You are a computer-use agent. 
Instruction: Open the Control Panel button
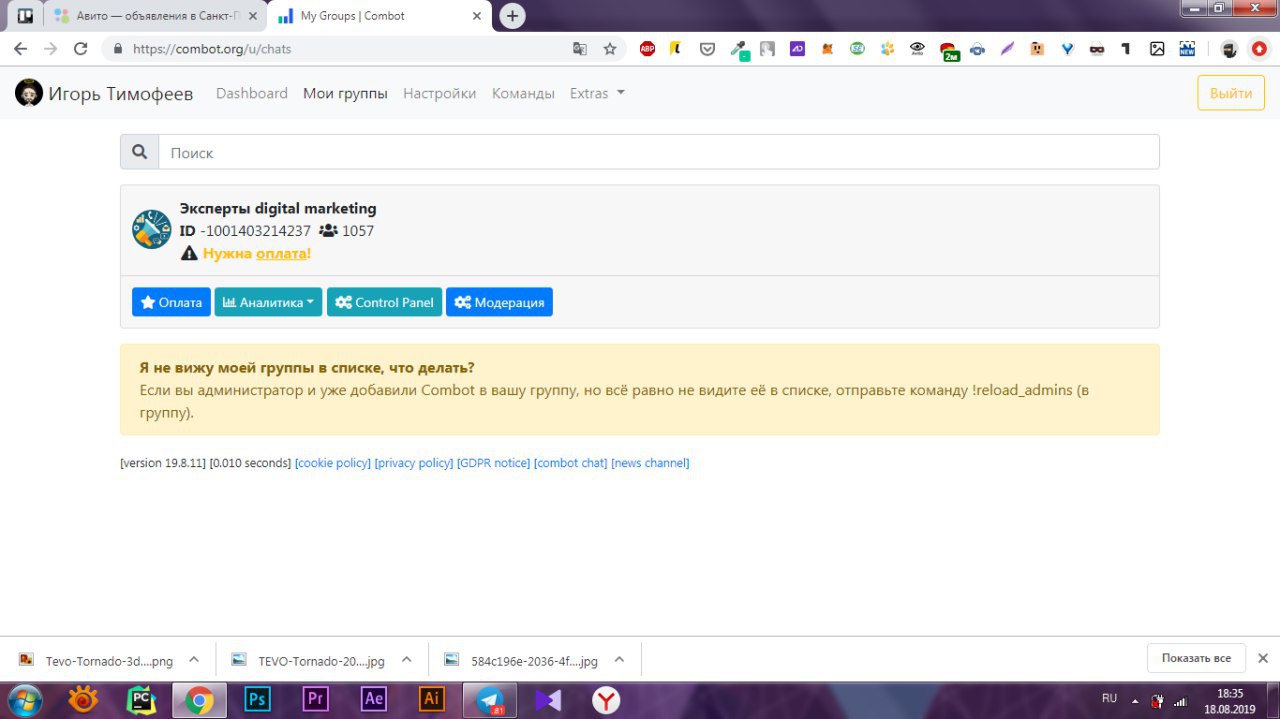tap(384, 302)
